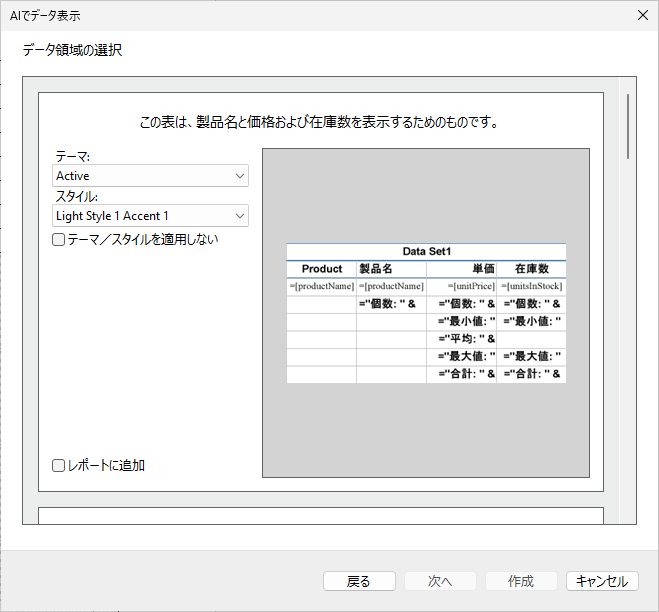Click the 在庫数 column header in preview
The image size is (659, 612).
click(531, 269)
